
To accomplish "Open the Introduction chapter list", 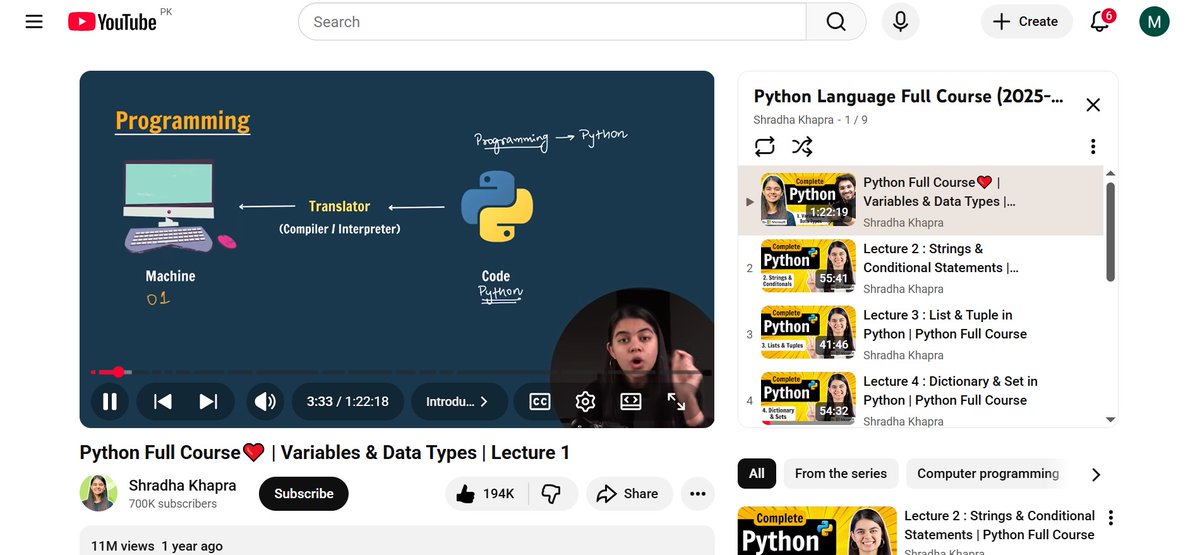I will tap(457, 401).
